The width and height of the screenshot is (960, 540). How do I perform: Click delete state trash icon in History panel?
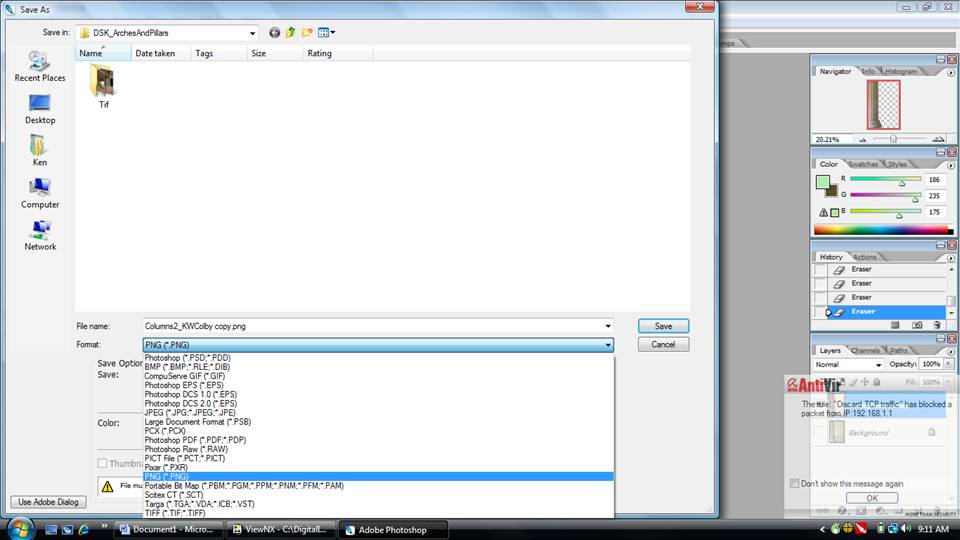(x=937, y=325)
